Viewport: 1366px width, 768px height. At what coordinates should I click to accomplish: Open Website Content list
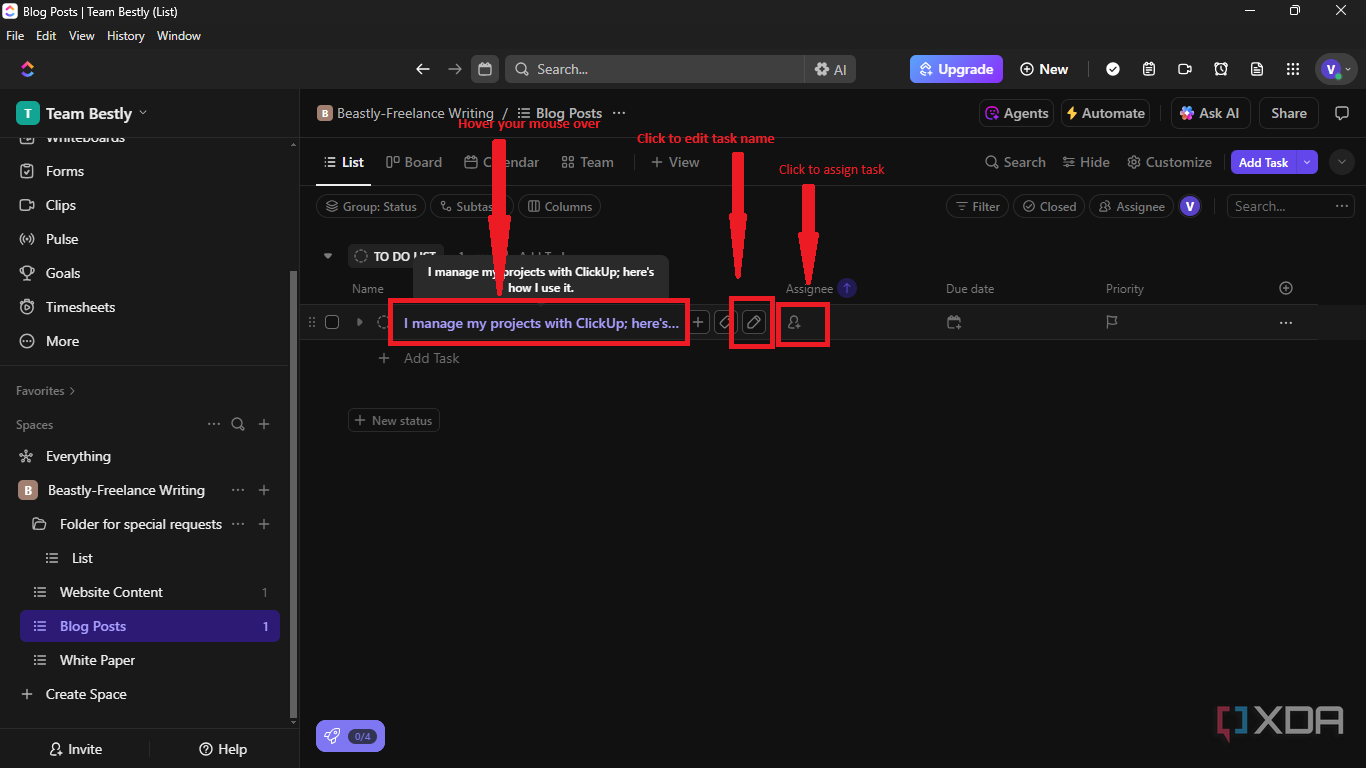click(x=150, y=592)
